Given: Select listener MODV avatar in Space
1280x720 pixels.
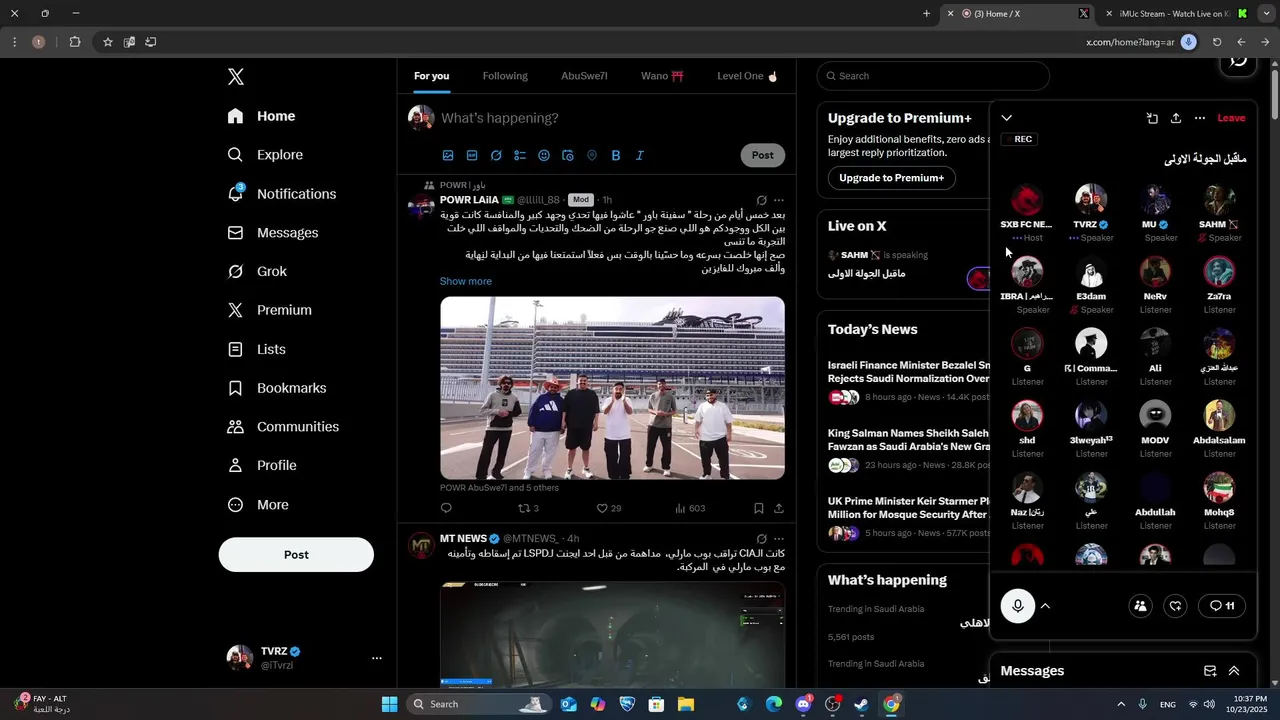Looking at the screenshot, I should pyautogui.click(x=1155, y=415).
